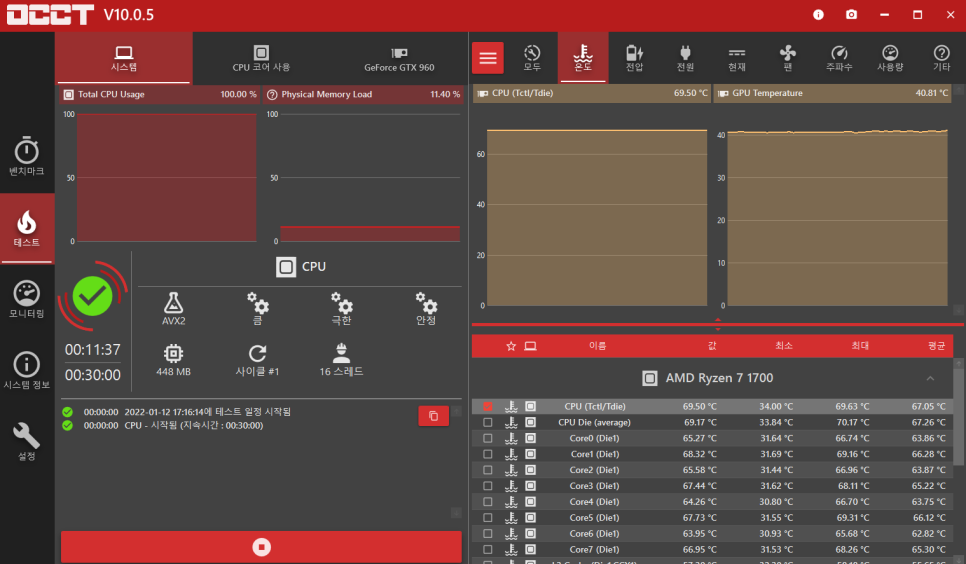
Task: Open Settings wrench in sidebar
Action: click(x=26, y=441)
